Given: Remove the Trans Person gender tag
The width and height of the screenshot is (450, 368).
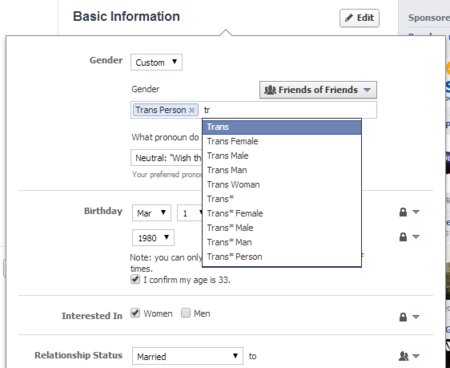Looking at the screenshot, I should [x=192, y=110].
